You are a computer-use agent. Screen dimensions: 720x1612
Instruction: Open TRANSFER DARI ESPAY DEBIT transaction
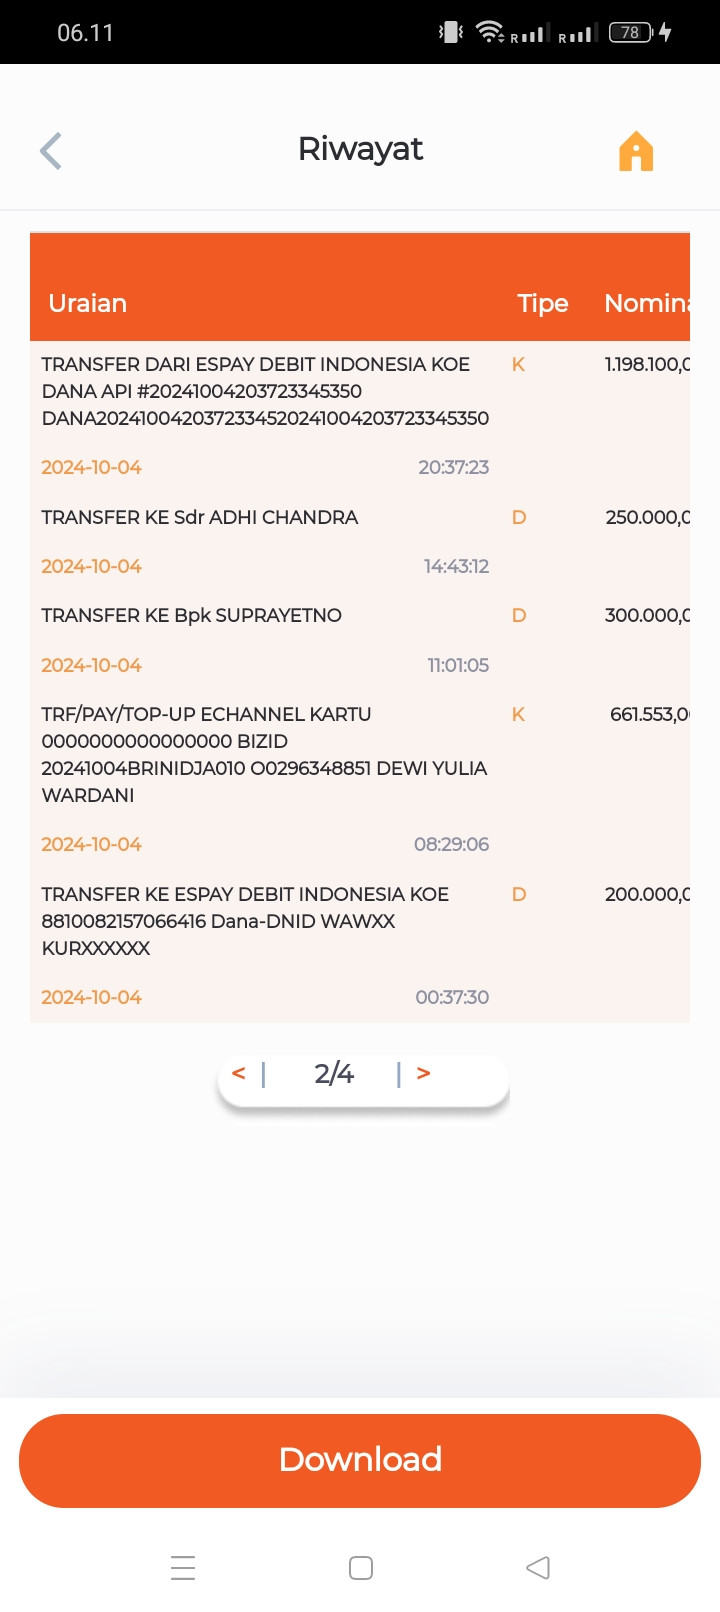click(360, 416)
